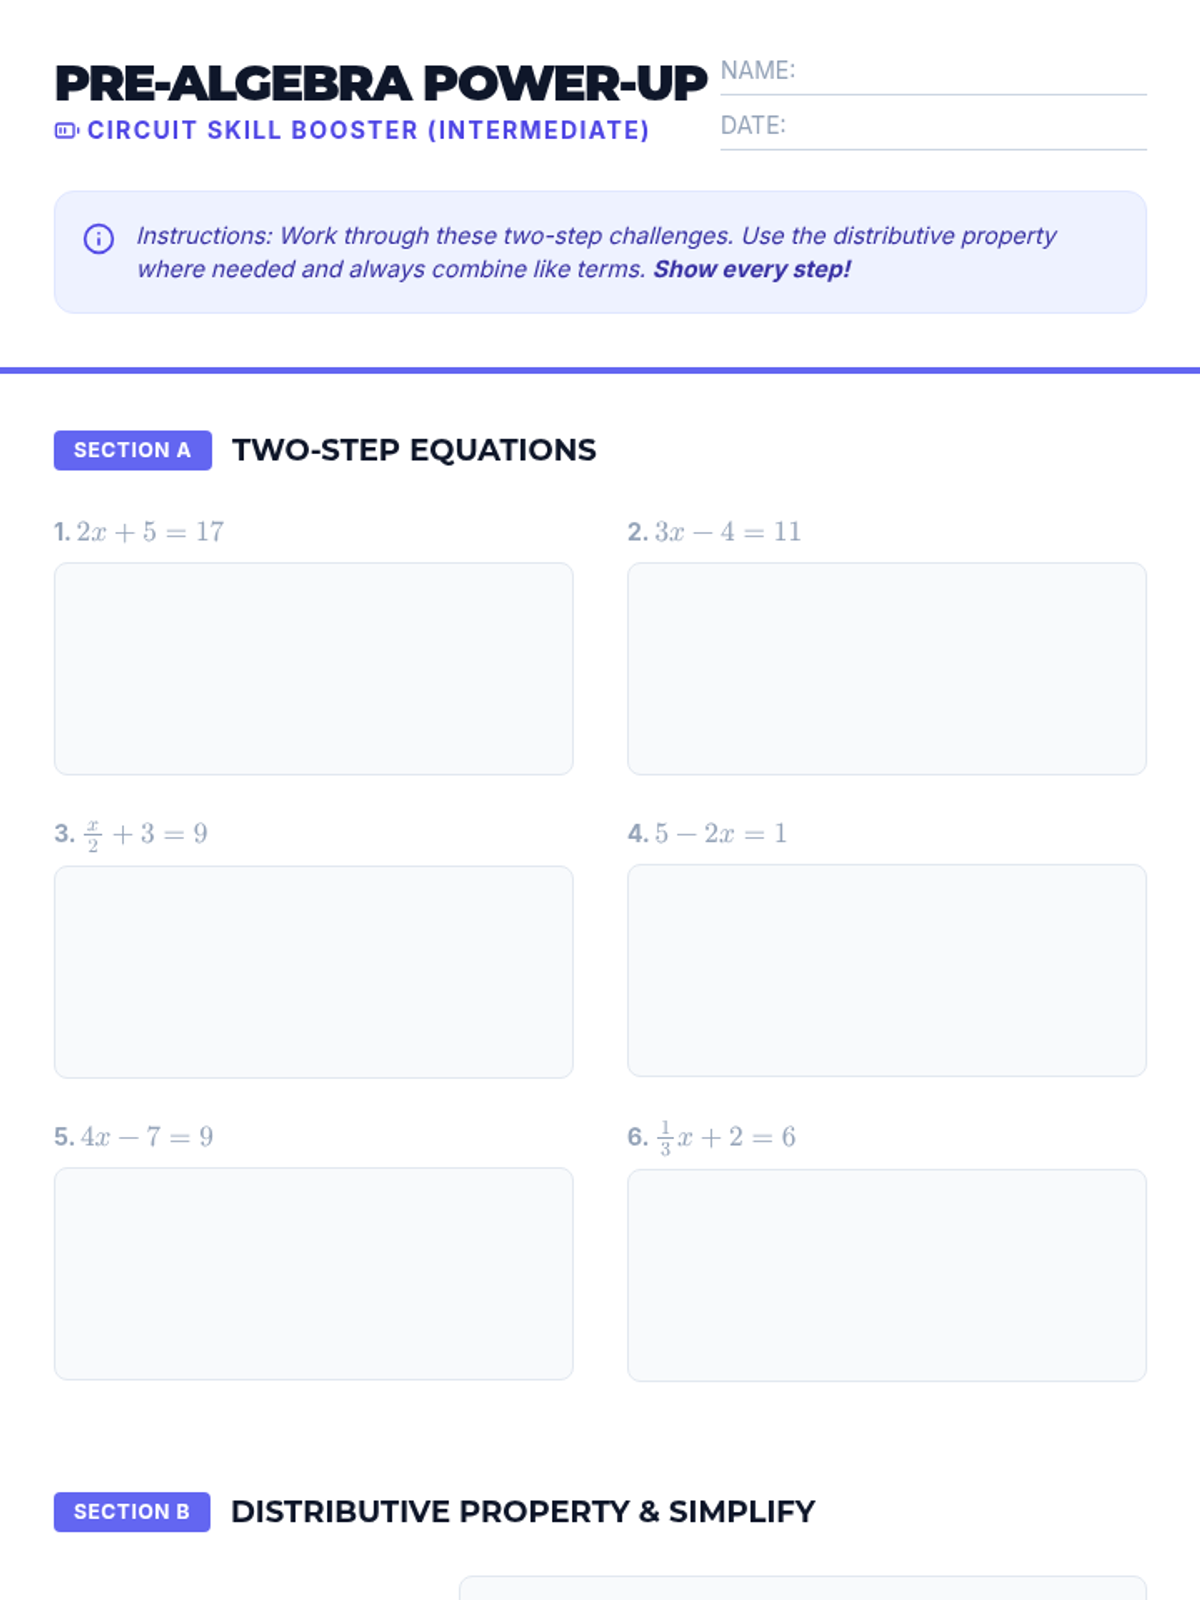Click equation text of problem 1
Image resolution: width=1200 pixels, height=1600 pixels.
(x=150, y=532)
